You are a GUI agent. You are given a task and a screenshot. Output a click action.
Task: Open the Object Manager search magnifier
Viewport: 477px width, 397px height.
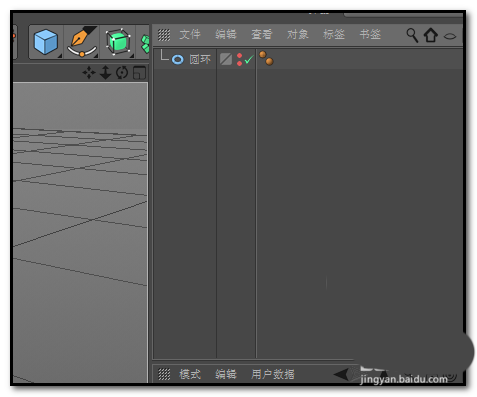point(412,35)
